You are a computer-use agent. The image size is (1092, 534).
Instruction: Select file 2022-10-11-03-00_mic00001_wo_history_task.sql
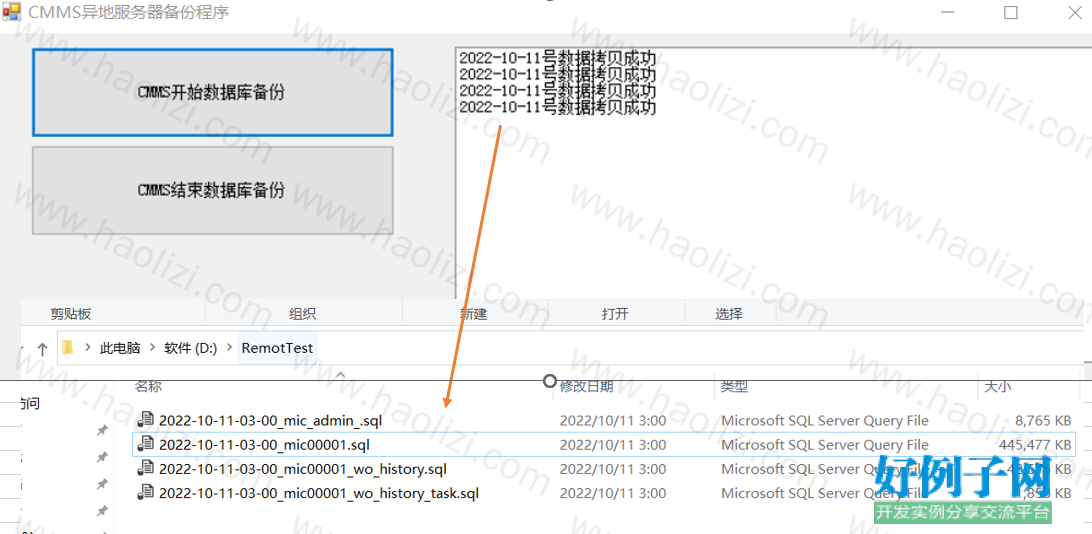pyautogui.click(x=319, y=494)
